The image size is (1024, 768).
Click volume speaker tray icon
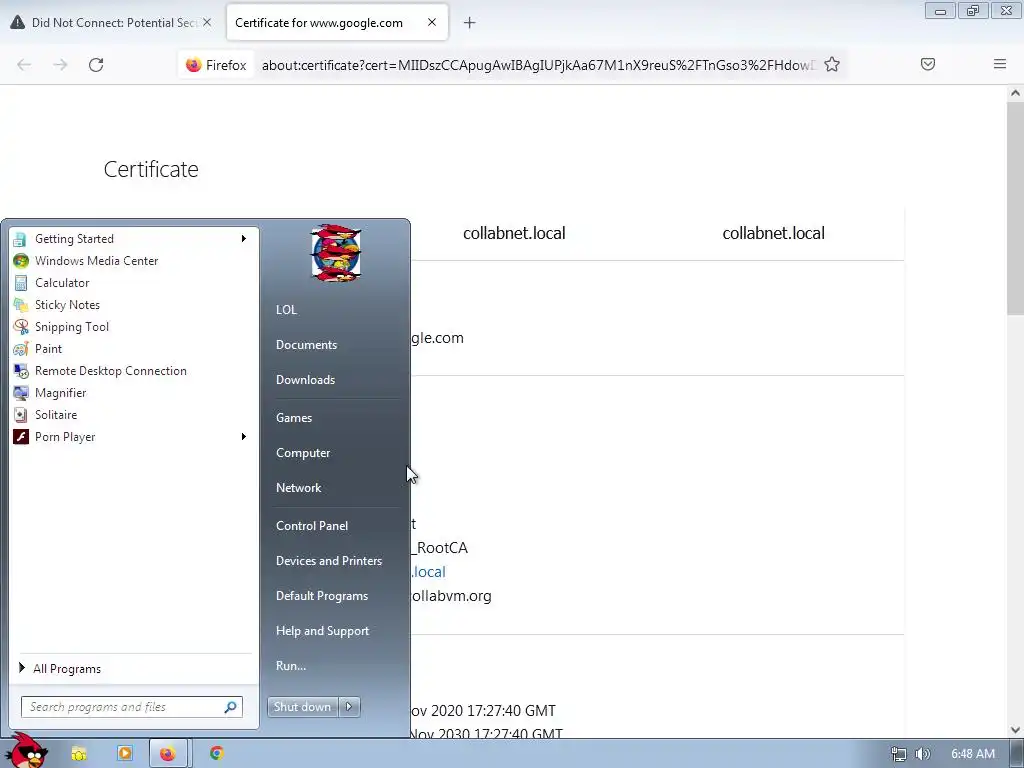coord(922,754)
